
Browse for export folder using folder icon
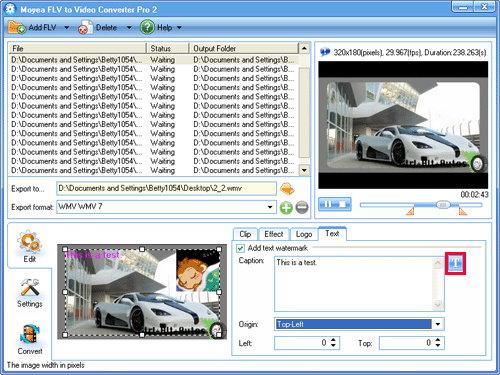click(287, 189)
